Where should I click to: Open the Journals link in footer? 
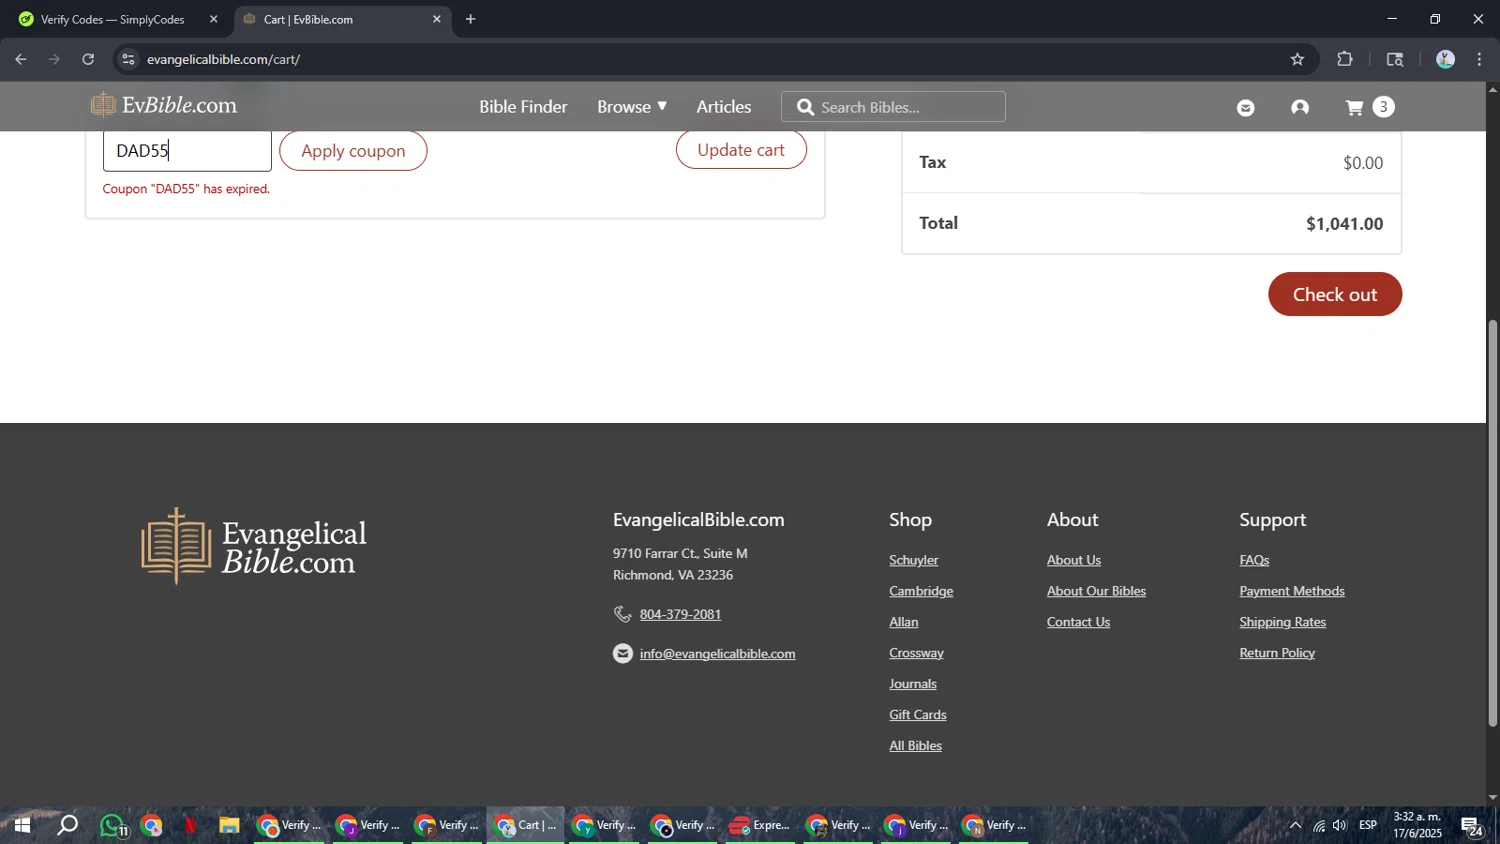tap(913, 684)
